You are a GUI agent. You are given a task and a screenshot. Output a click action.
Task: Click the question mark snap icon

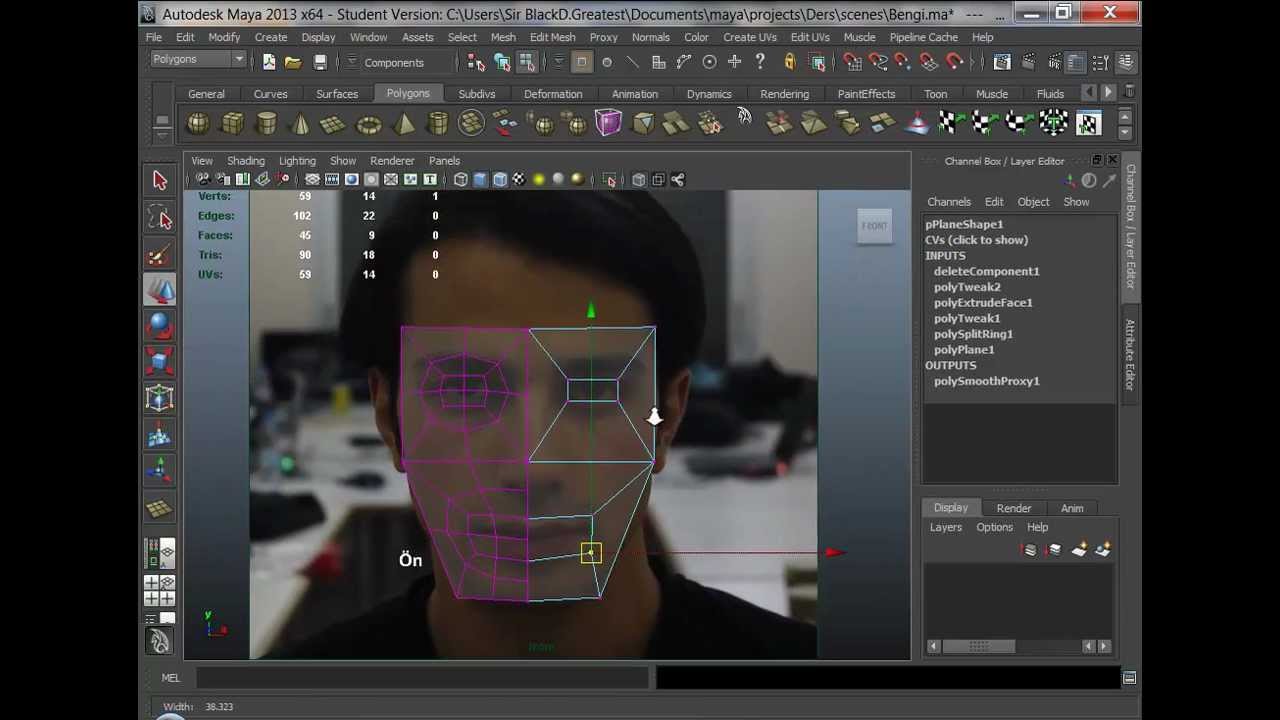760,62
